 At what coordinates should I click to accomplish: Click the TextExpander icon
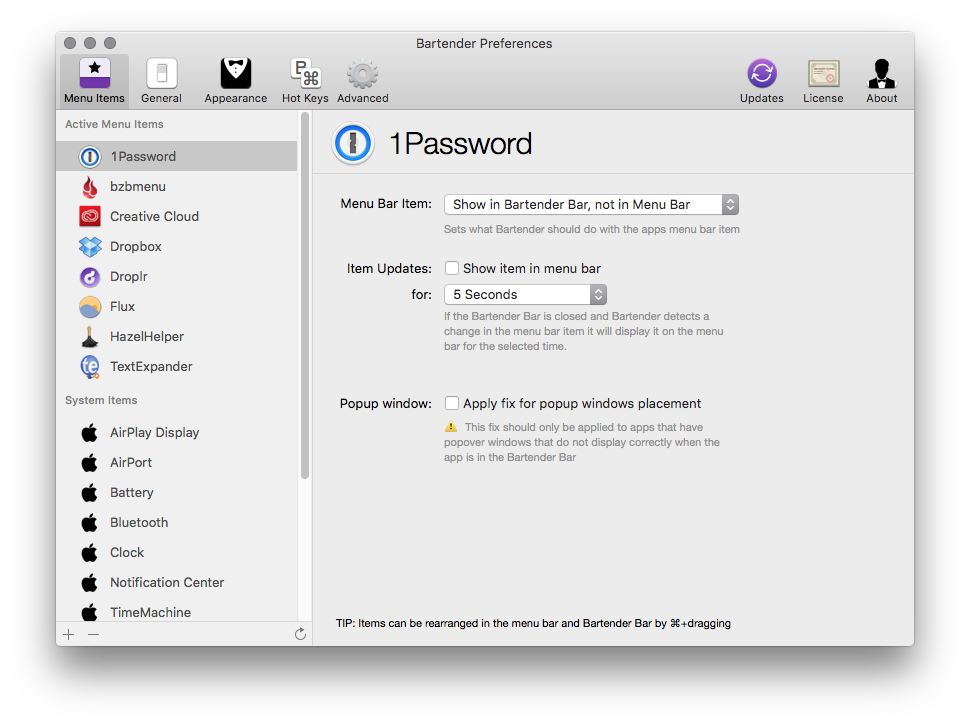point(90,367)
